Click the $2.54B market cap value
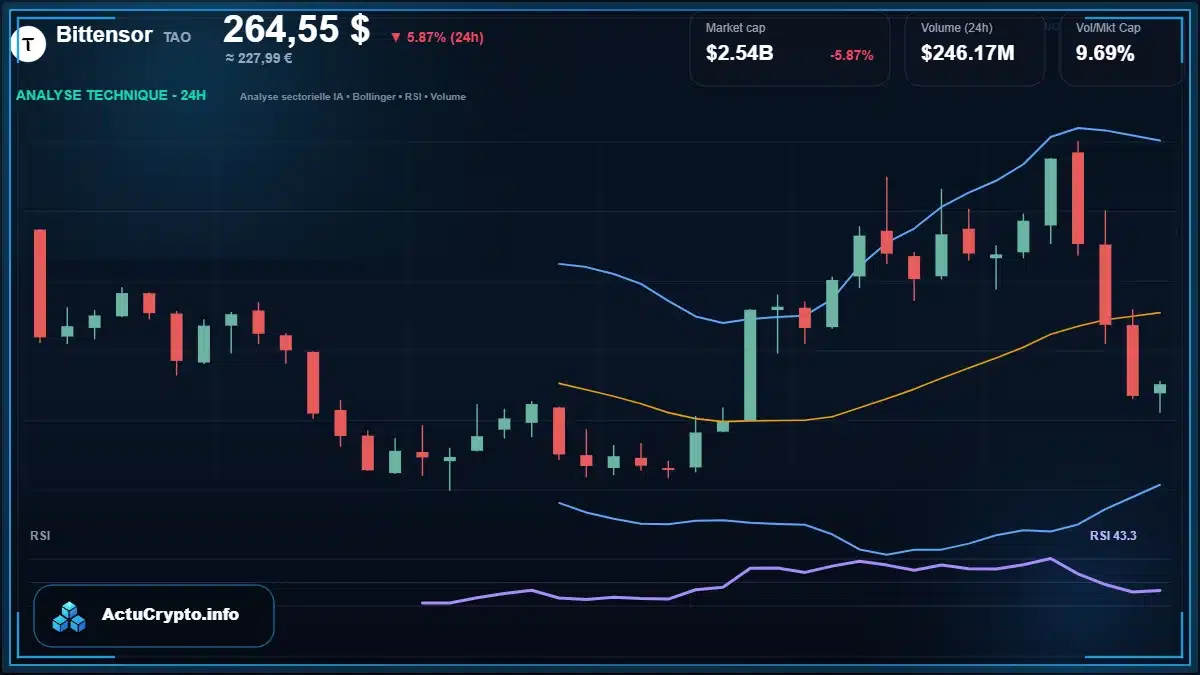Image resolution: width=1200 pixels, height=675 pixels. (x=739, y=54)
